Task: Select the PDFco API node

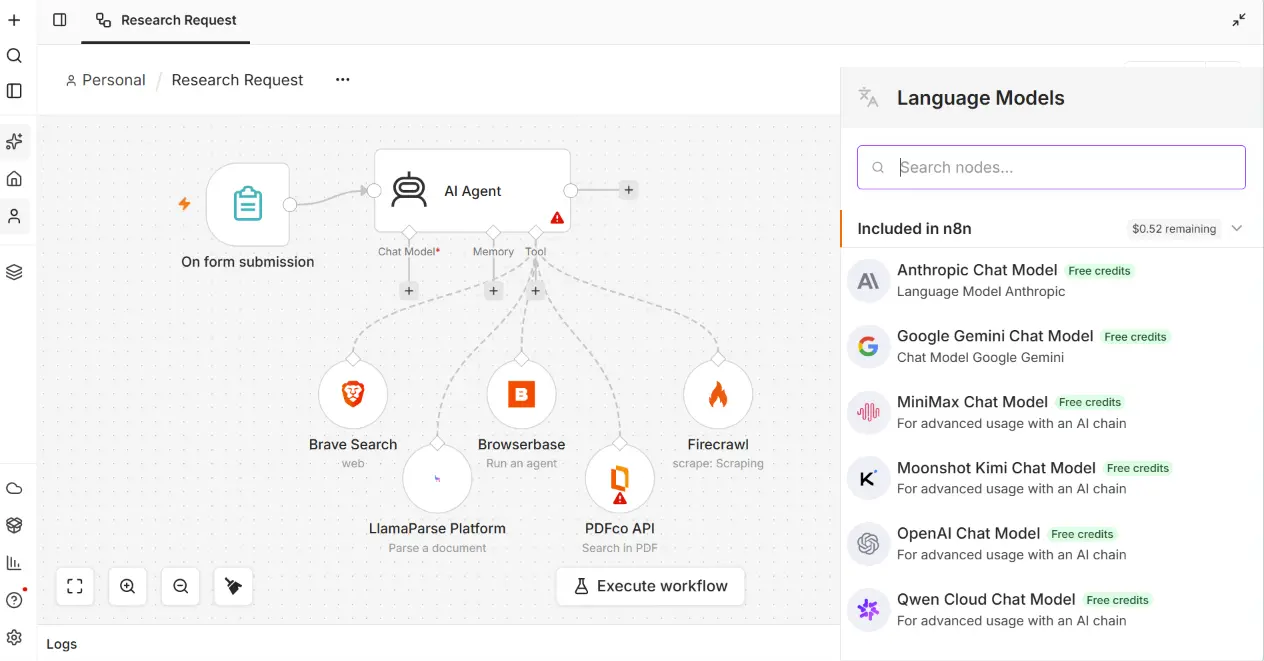Action: click(x=620, y=479)
